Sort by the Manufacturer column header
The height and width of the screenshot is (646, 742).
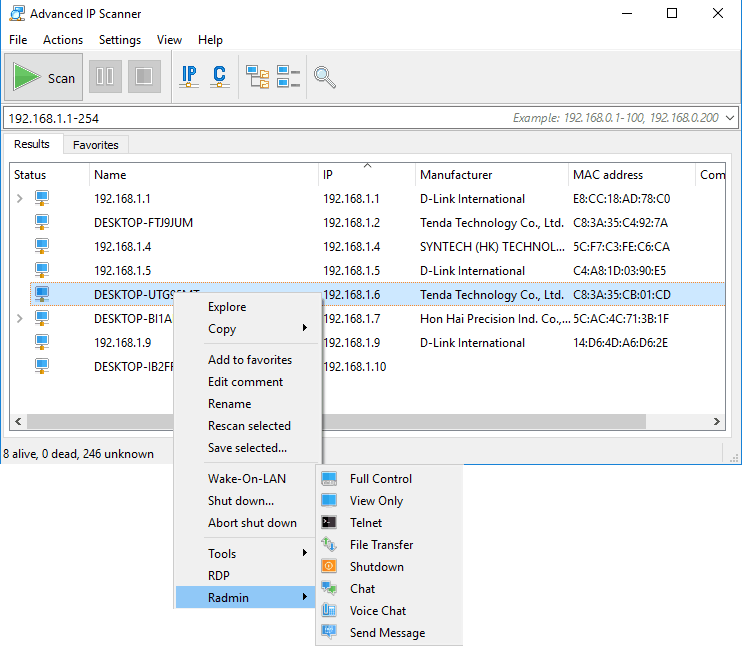pyautogui.click(x=492, y=175)
